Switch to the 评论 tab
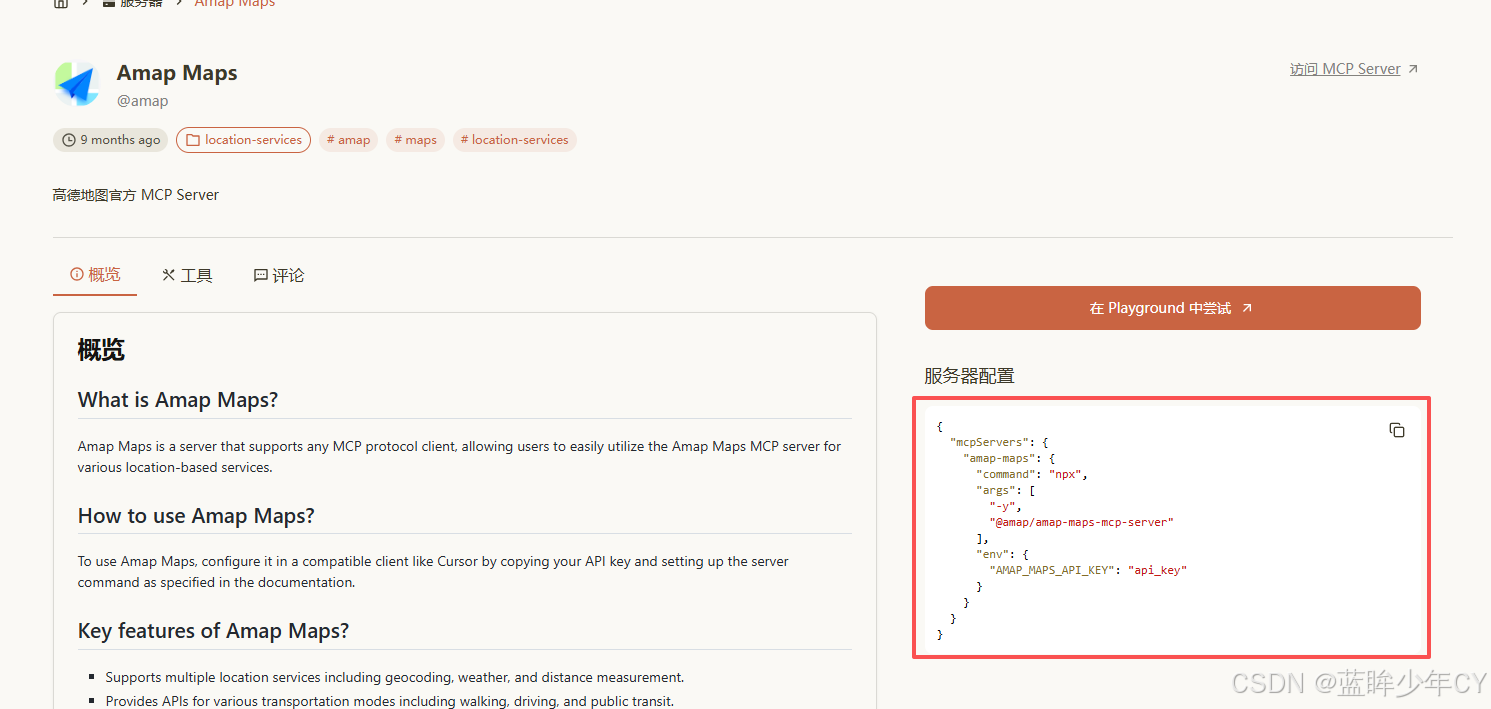The height and width of the screenshot is (709, 1491). 279,275
